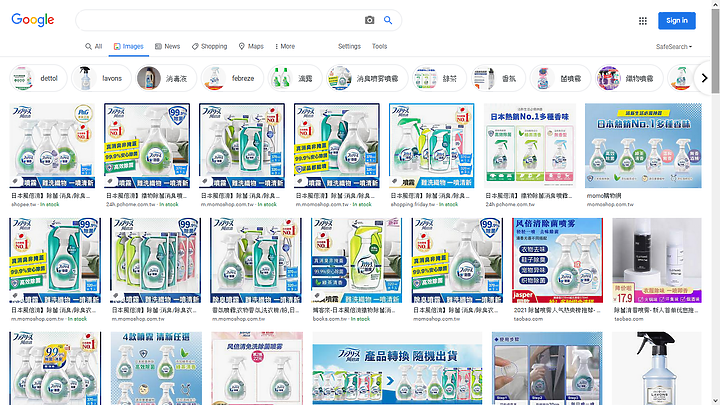The width and height of the screenshot is (720, 405).
Task: Open the books.com.tw yellow refill thumbnail
Action: click(356, 260)
